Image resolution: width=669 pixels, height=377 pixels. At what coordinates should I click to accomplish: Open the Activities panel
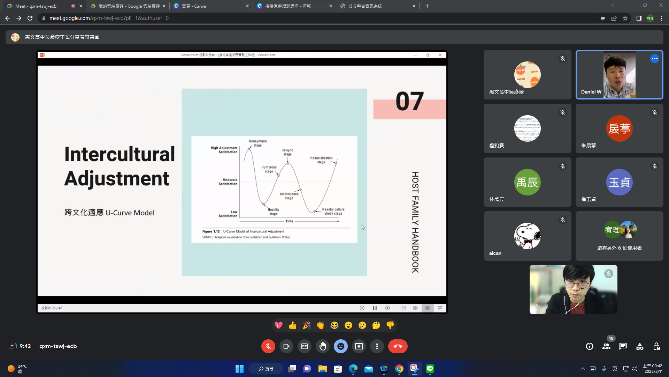(x=640, y=346)
